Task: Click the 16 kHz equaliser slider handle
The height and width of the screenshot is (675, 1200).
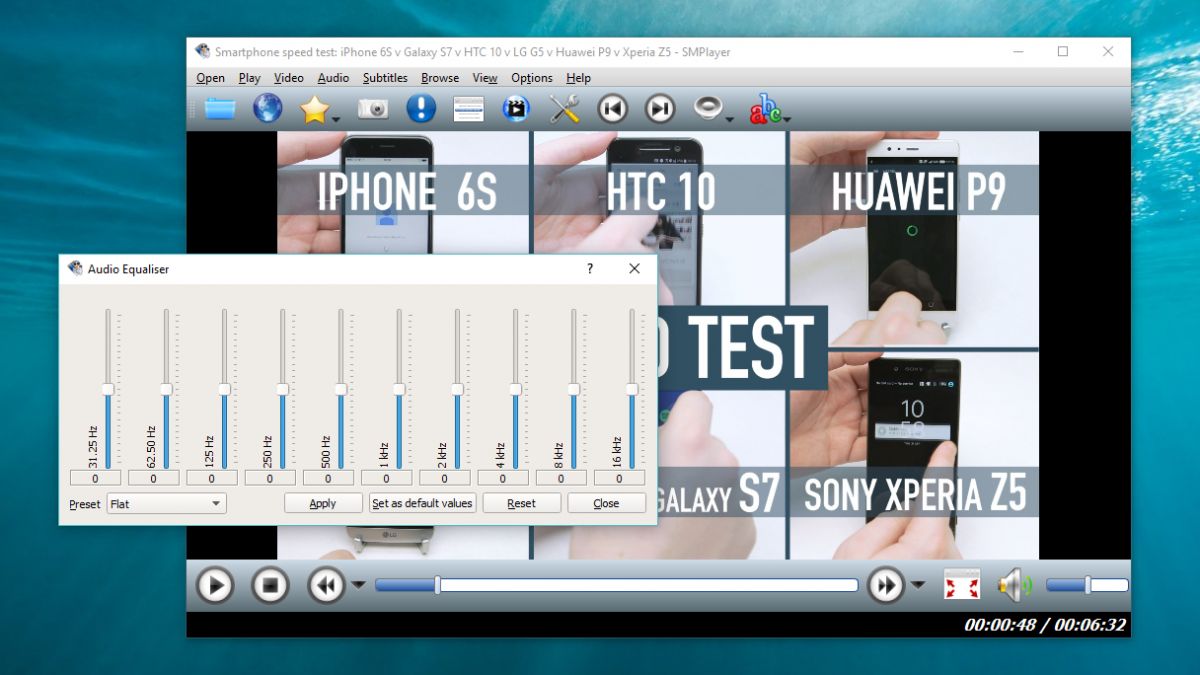Action: (x=631, y=389)
